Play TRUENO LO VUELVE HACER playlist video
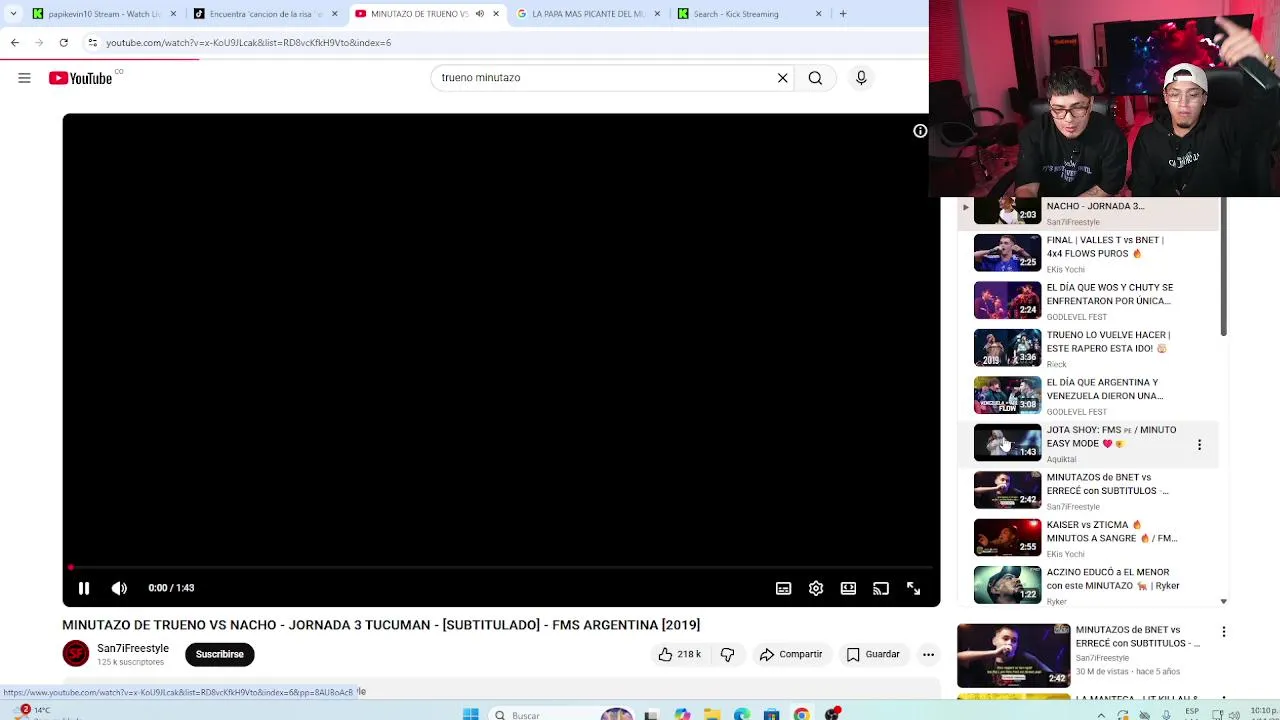This screenshot has height=720, width=1280. (x=1087, y=348)
